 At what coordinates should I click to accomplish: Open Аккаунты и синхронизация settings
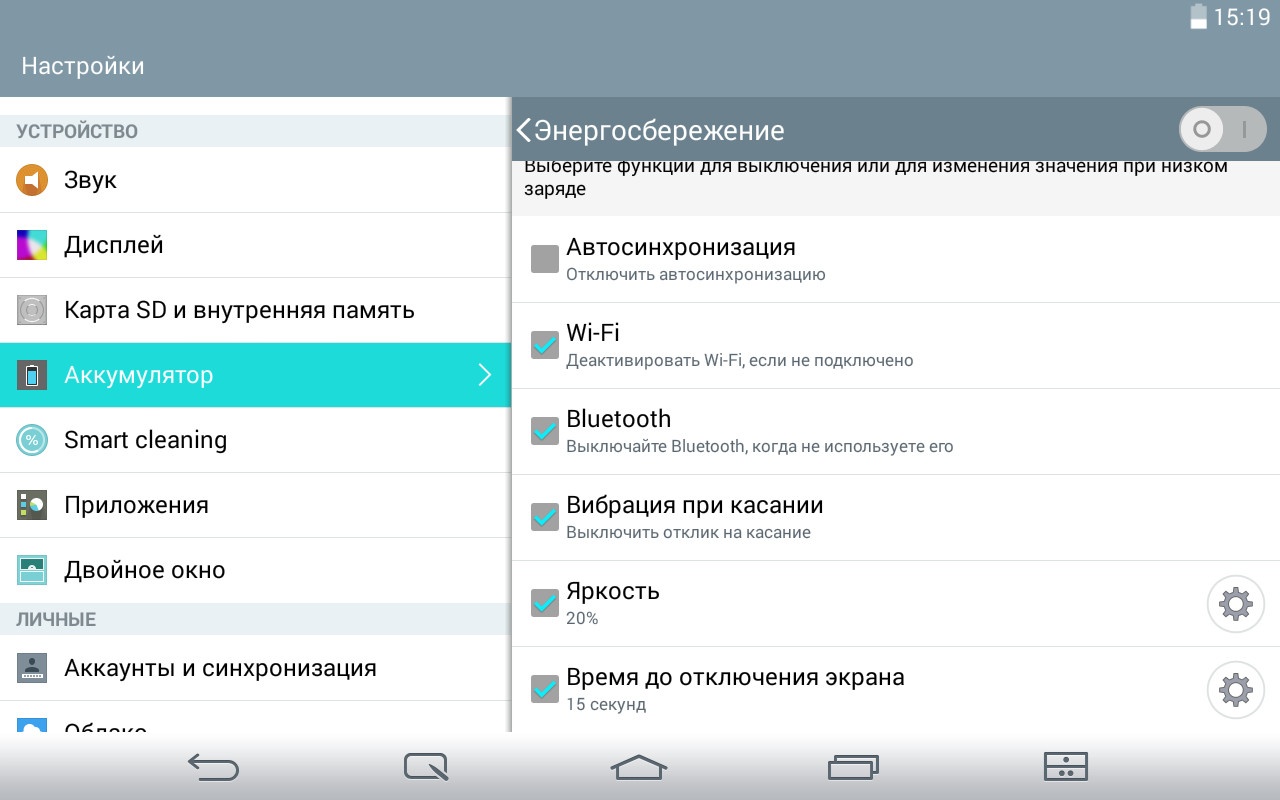click(220, 668)
